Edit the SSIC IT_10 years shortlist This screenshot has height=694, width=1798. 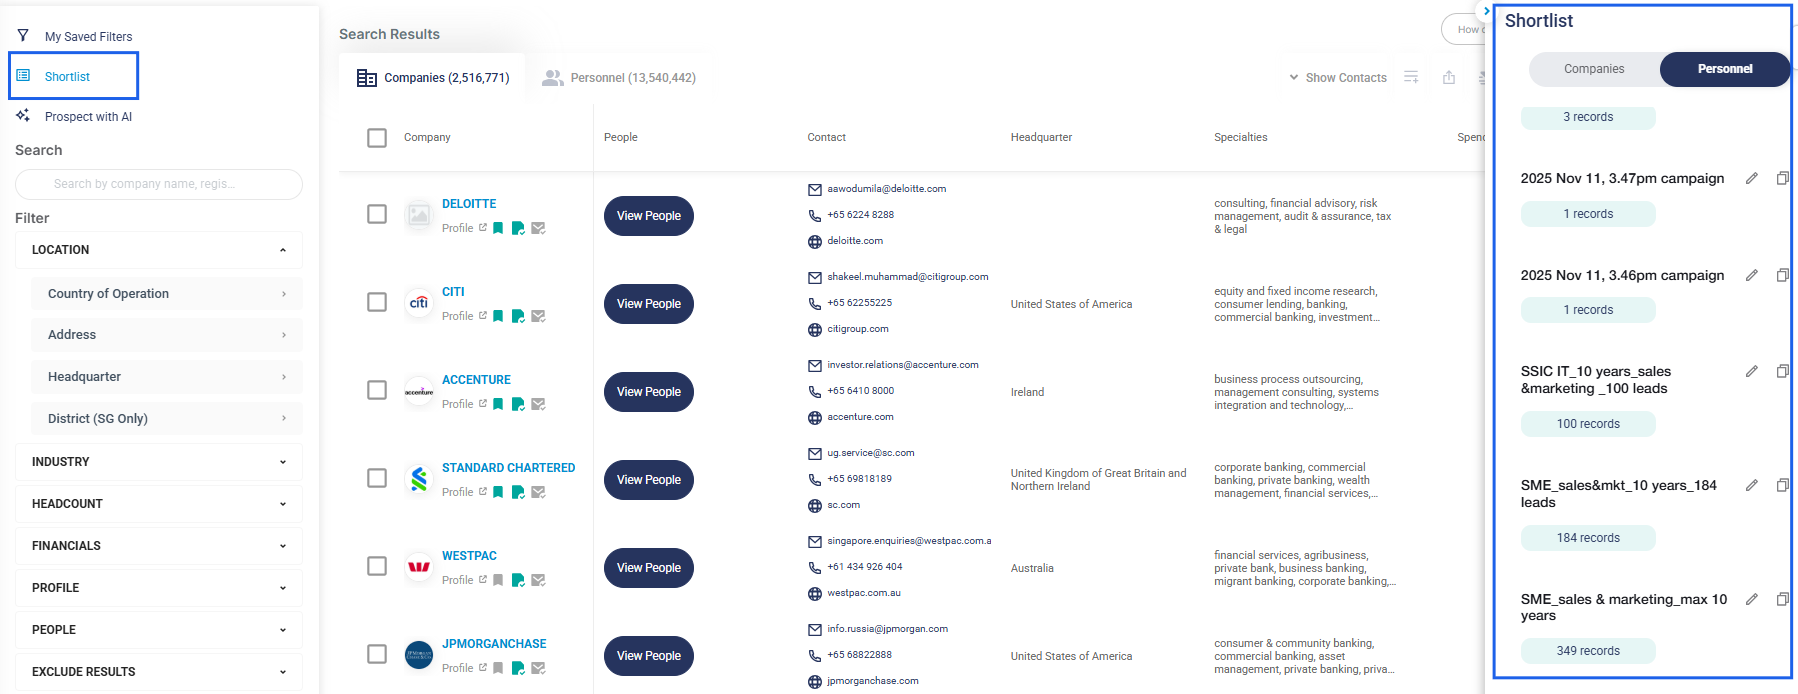pyautogui.click(x=1752, y=371)
